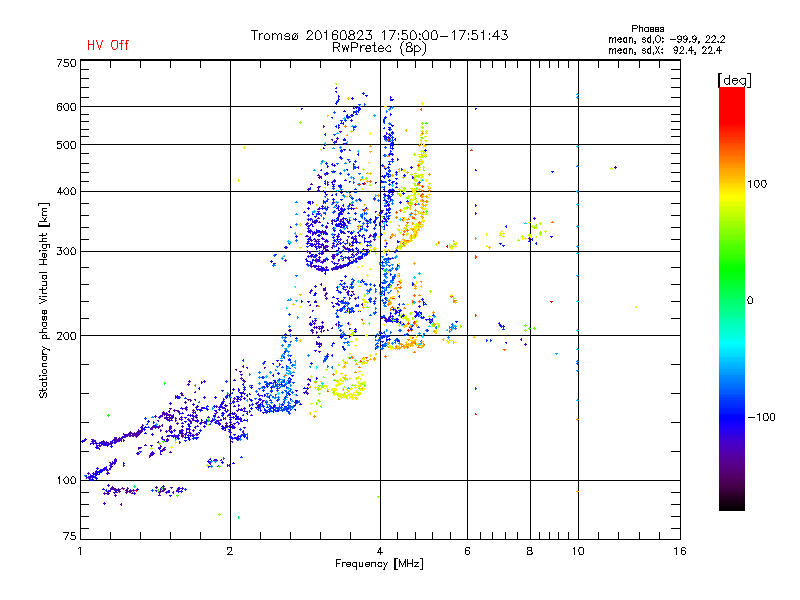Click the 'Frequency [MHz]' axis label
Image resolution: width=800 pixels, height=600 pixels.
[x=379, y=564]
